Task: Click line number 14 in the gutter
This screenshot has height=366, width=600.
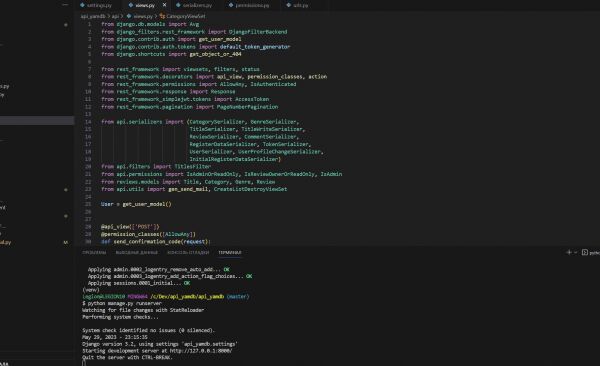Action: point(88,122)
